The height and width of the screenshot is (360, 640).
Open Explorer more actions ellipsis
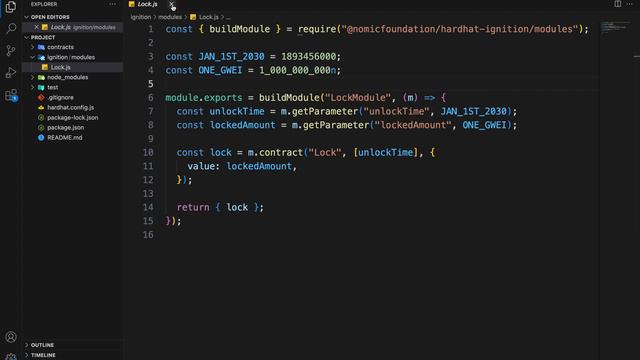coord(112,4)
